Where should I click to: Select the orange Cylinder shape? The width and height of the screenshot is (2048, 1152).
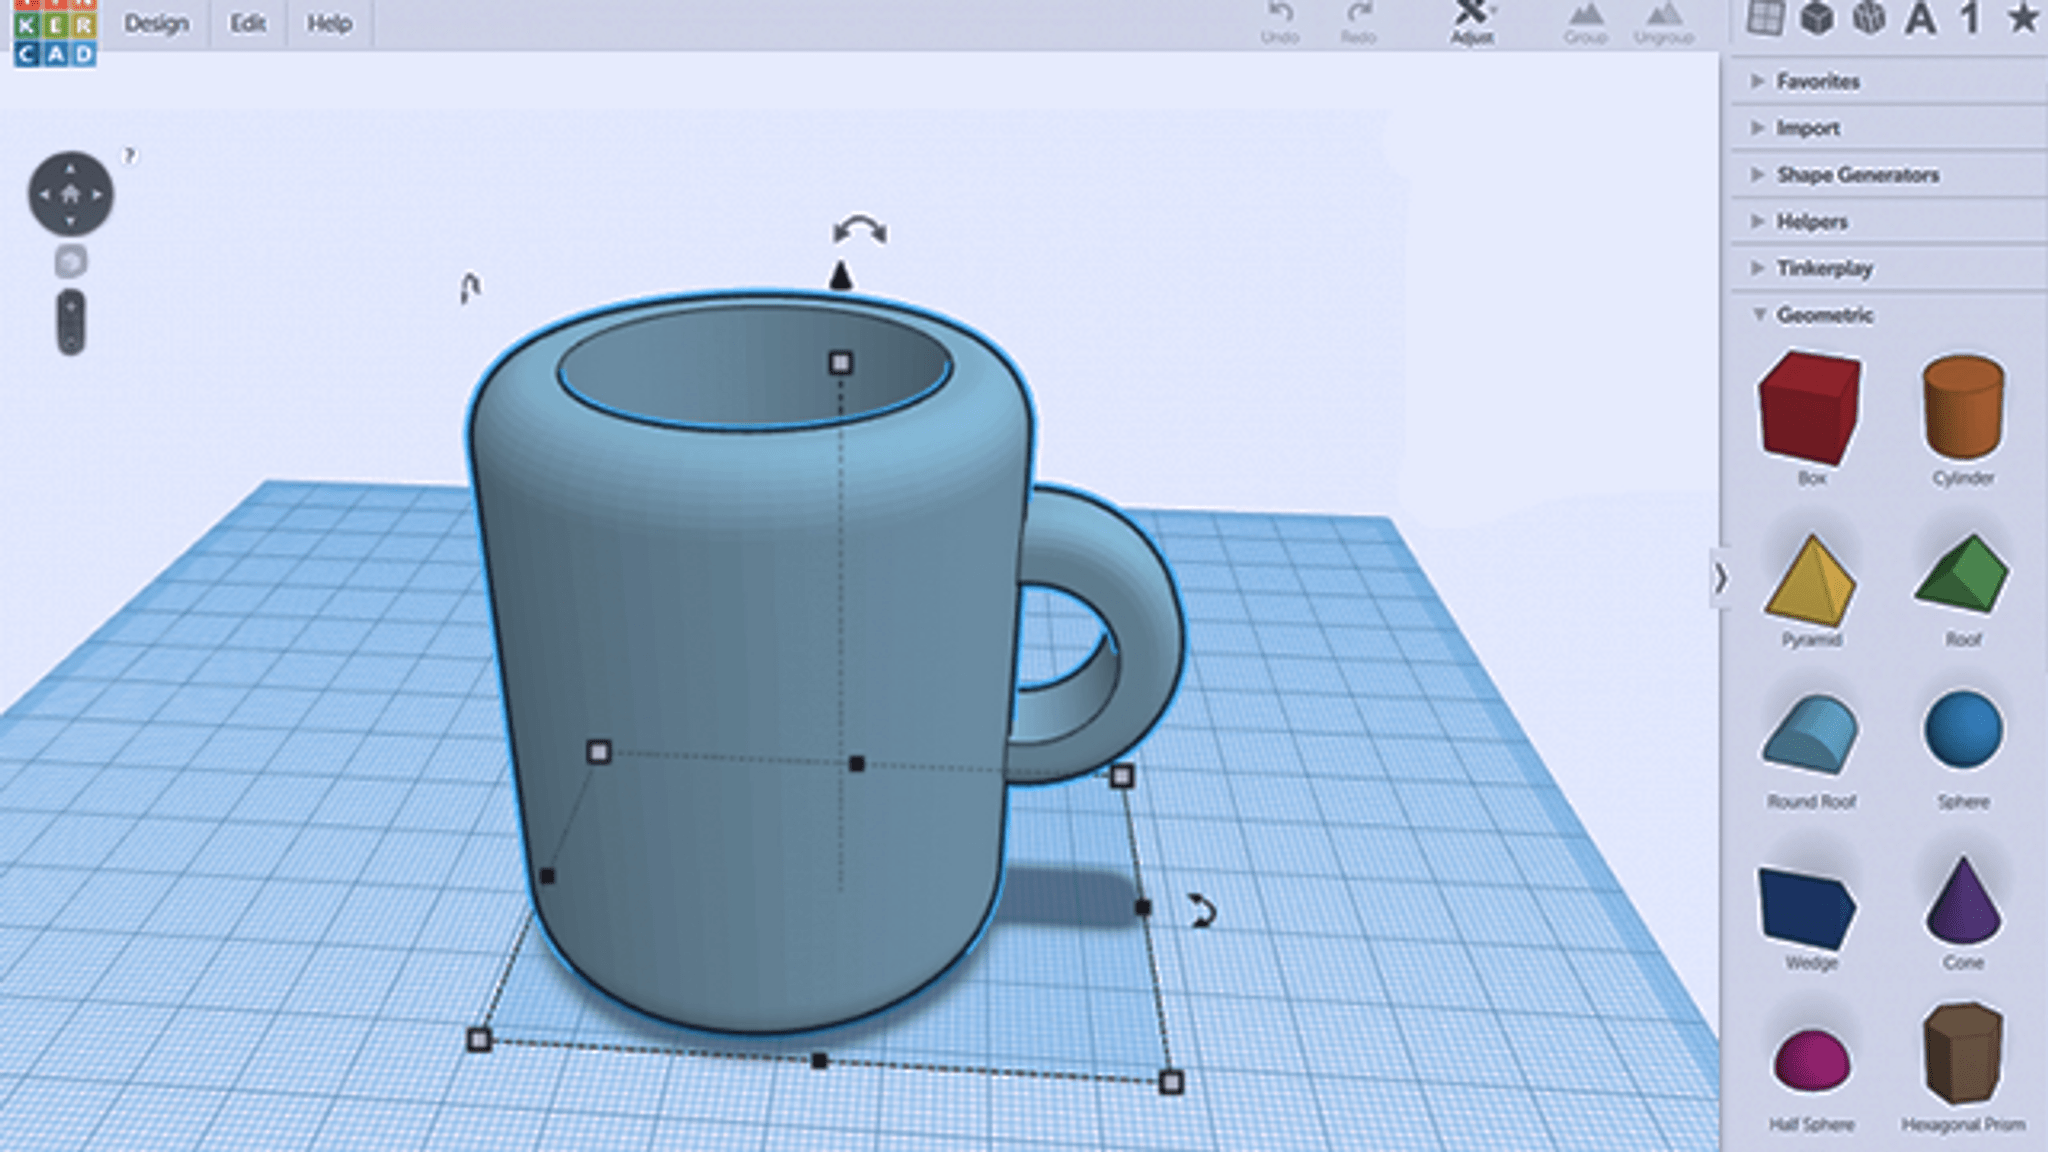tap(1962, 405)
